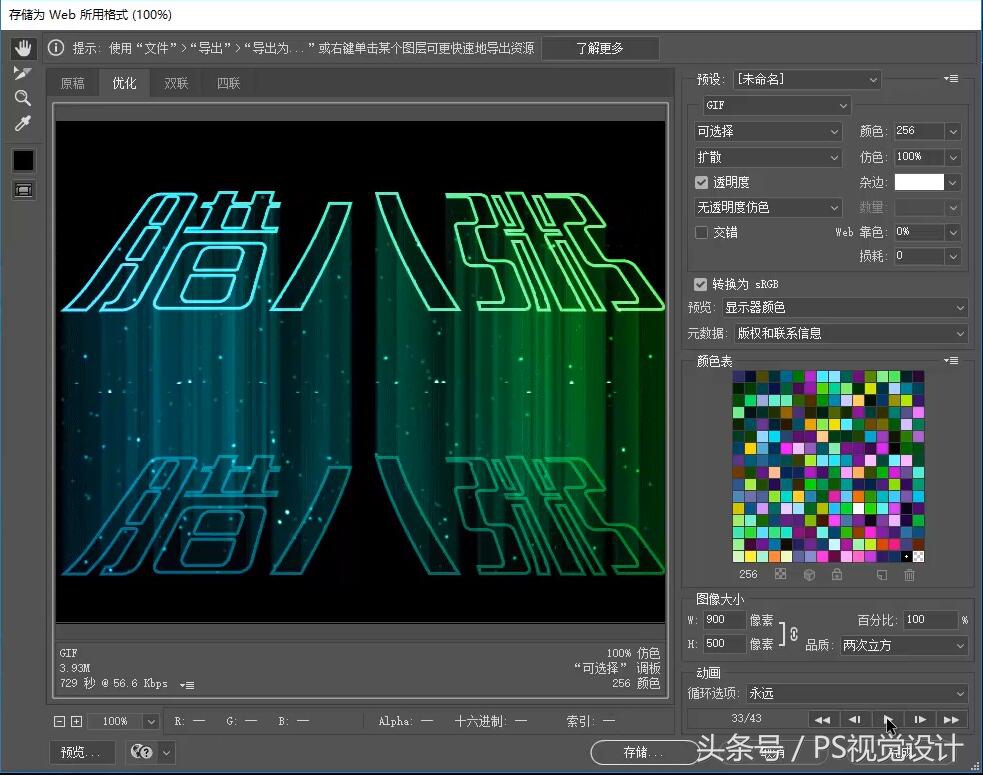Select the Hand tool

[x=22, y=47]
